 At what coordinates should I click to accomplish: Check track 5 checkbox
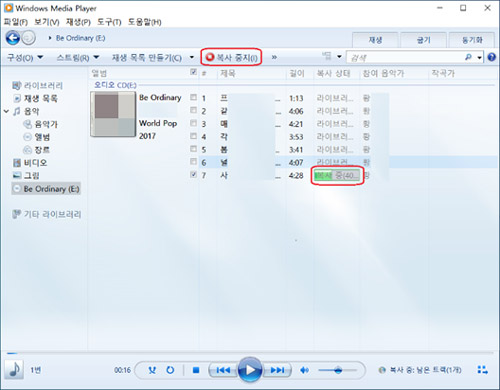(x=193, y=148)
